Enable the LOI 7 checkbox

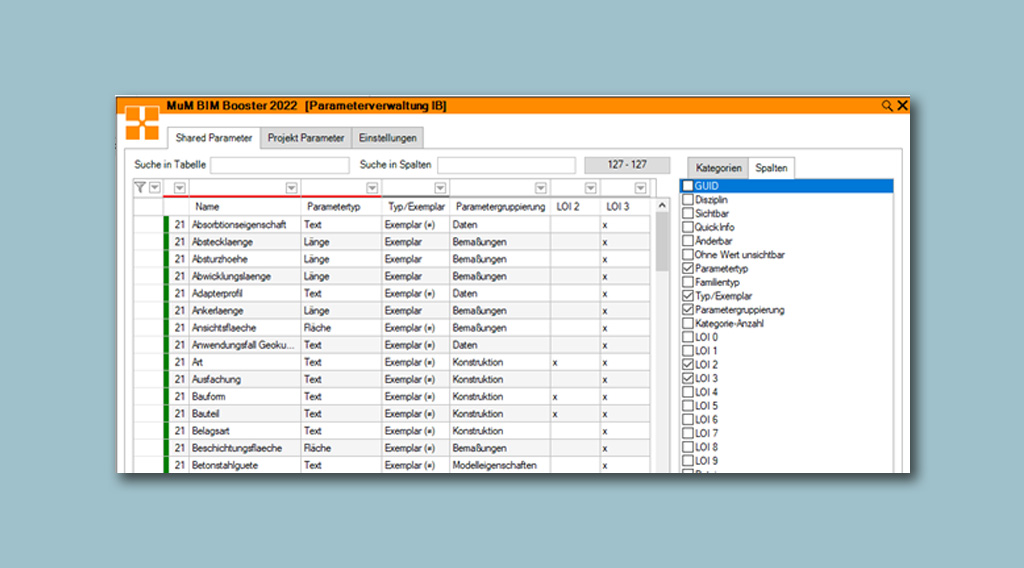click(688, 433)
